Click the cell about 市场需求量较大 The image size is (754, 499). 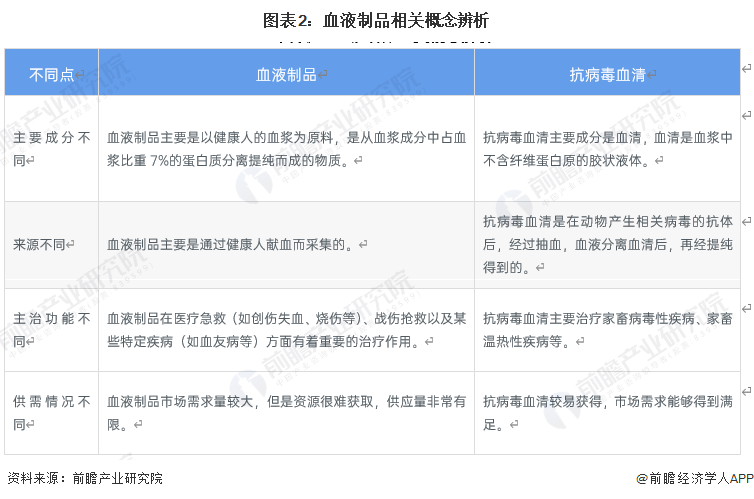286,412
